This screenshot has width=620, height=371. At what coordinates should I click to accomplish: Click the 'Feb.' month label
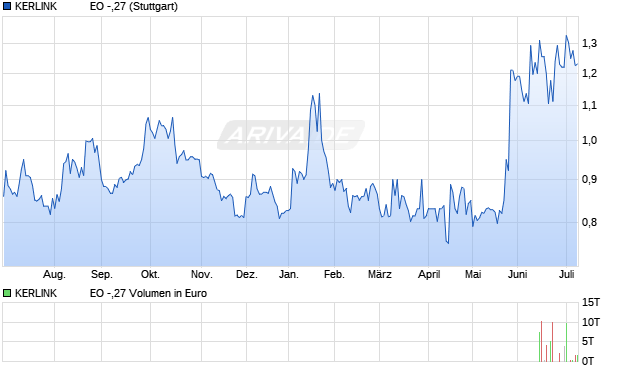[334, 274]
